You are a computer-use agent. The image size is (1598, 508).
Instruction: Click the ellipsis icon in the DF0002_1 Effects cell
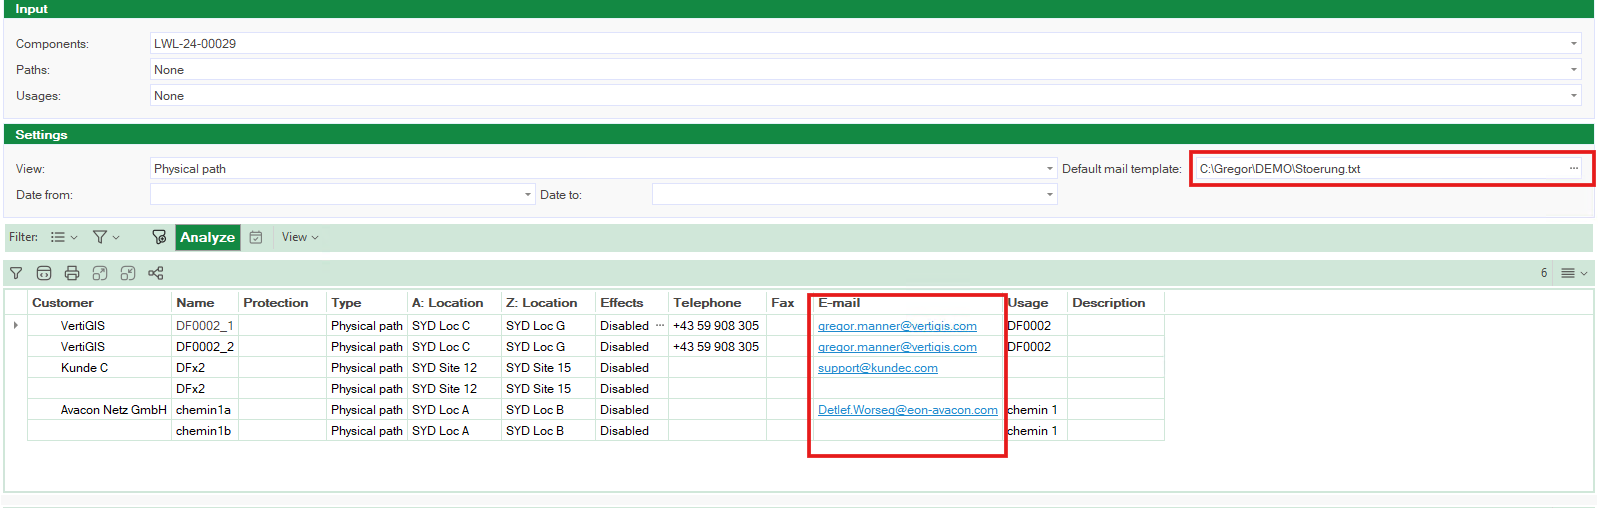point(660,325)
